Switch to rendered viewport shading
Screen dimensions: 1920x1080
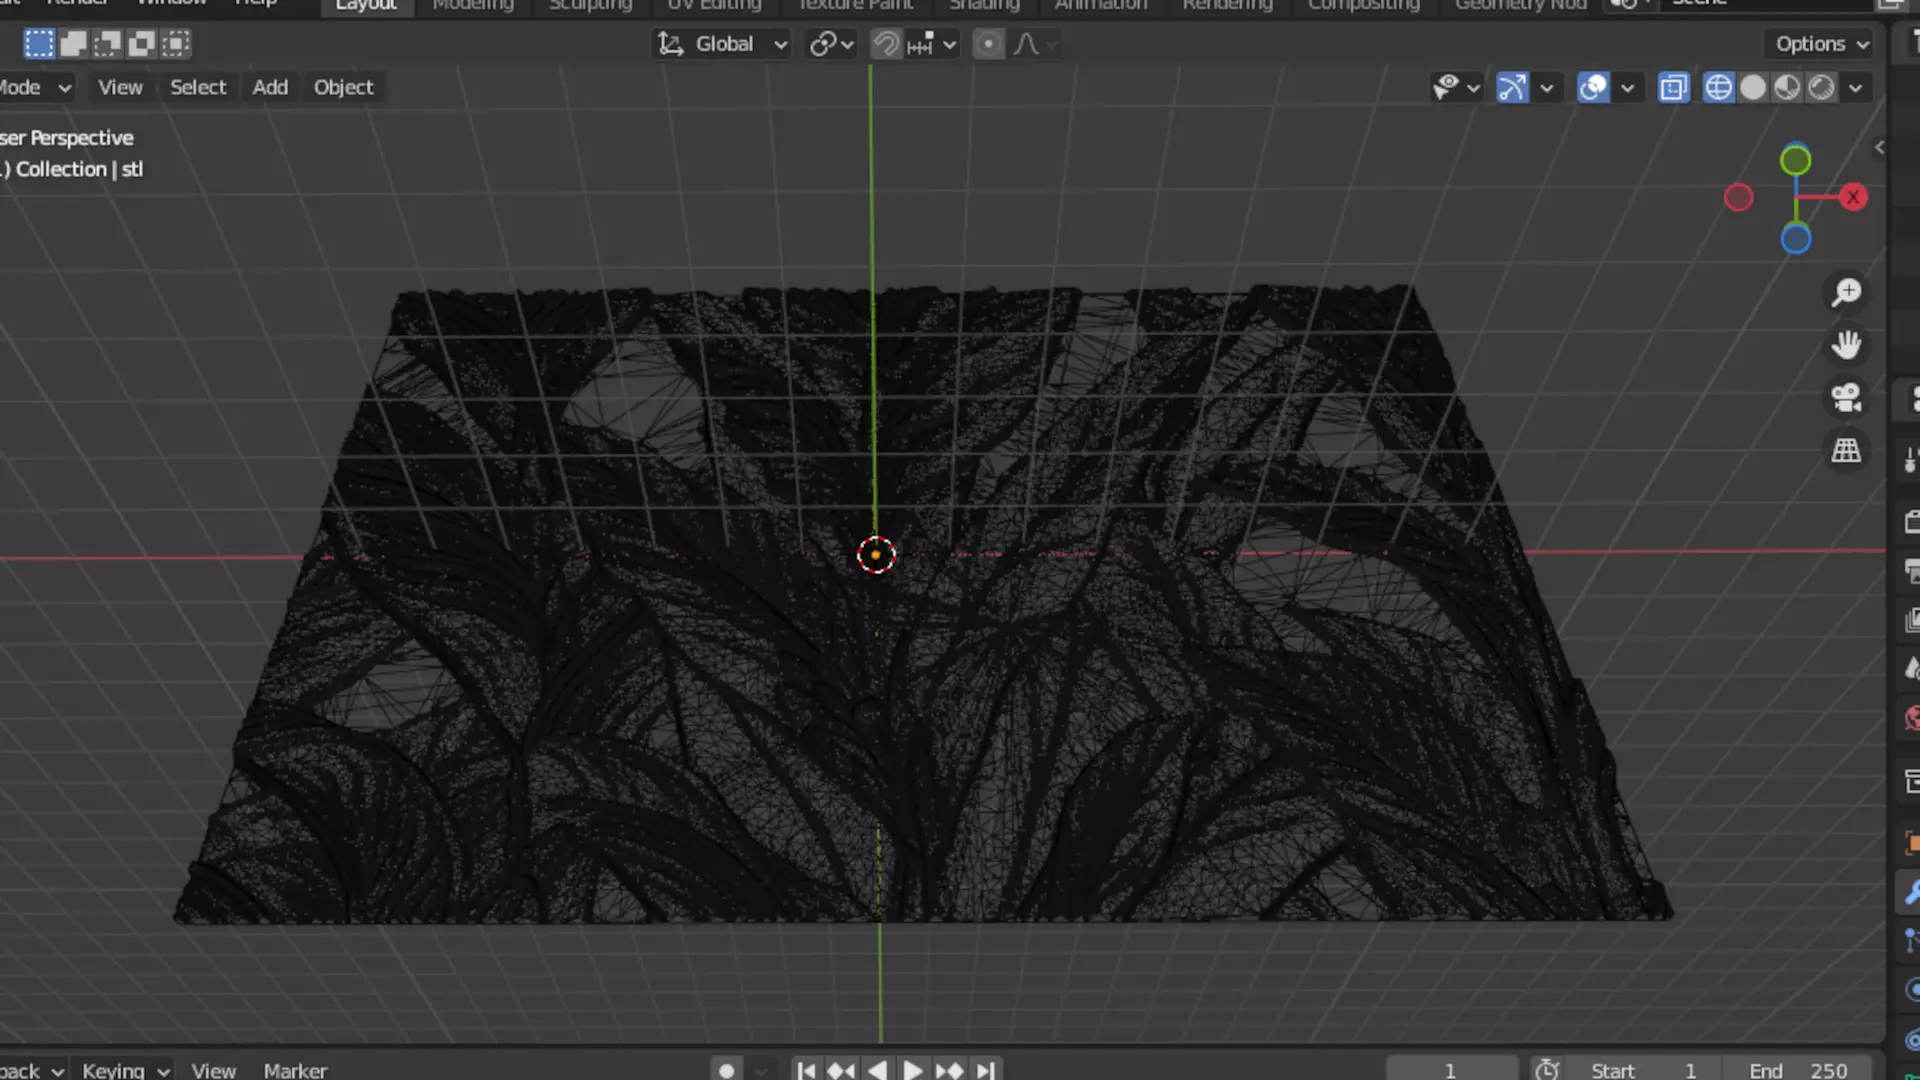(1821, 88)
